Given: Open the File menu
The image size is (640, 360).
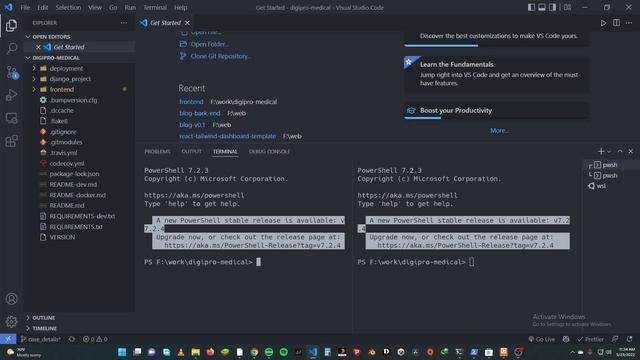Looking at the screenshot, I should (x=25, y=7).
